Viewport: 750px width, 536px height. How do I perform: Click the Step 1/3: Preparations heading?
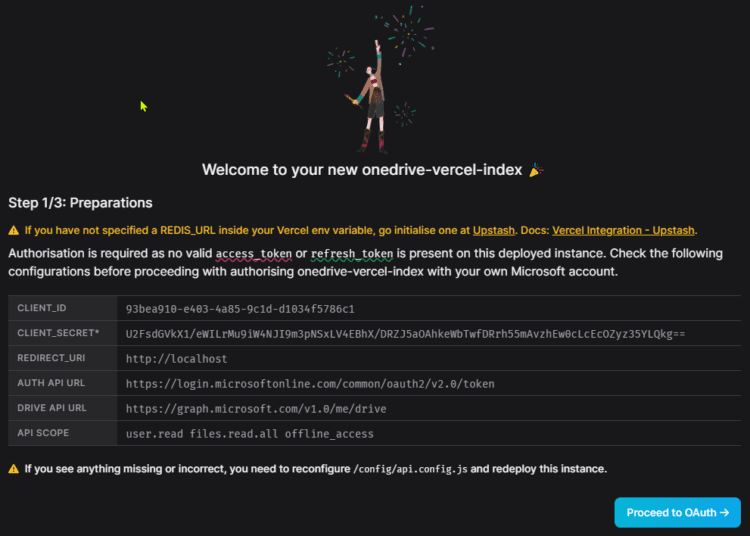(x=80, y=203)
